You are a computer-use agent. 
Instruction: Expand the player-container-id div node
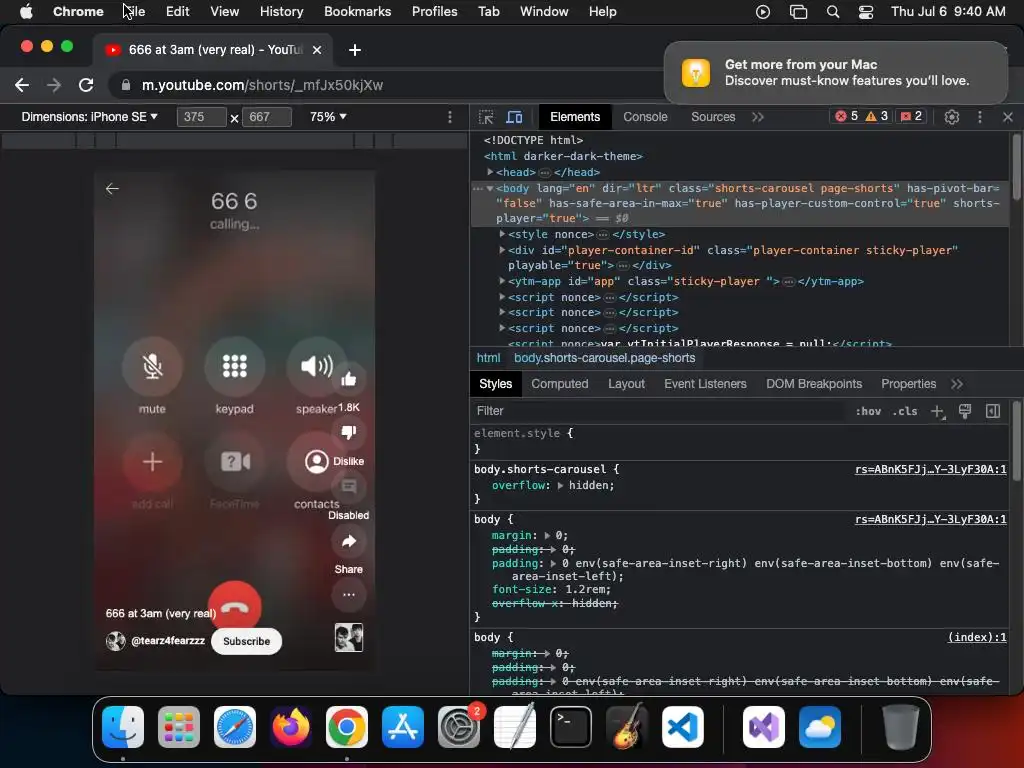(502, 250)
